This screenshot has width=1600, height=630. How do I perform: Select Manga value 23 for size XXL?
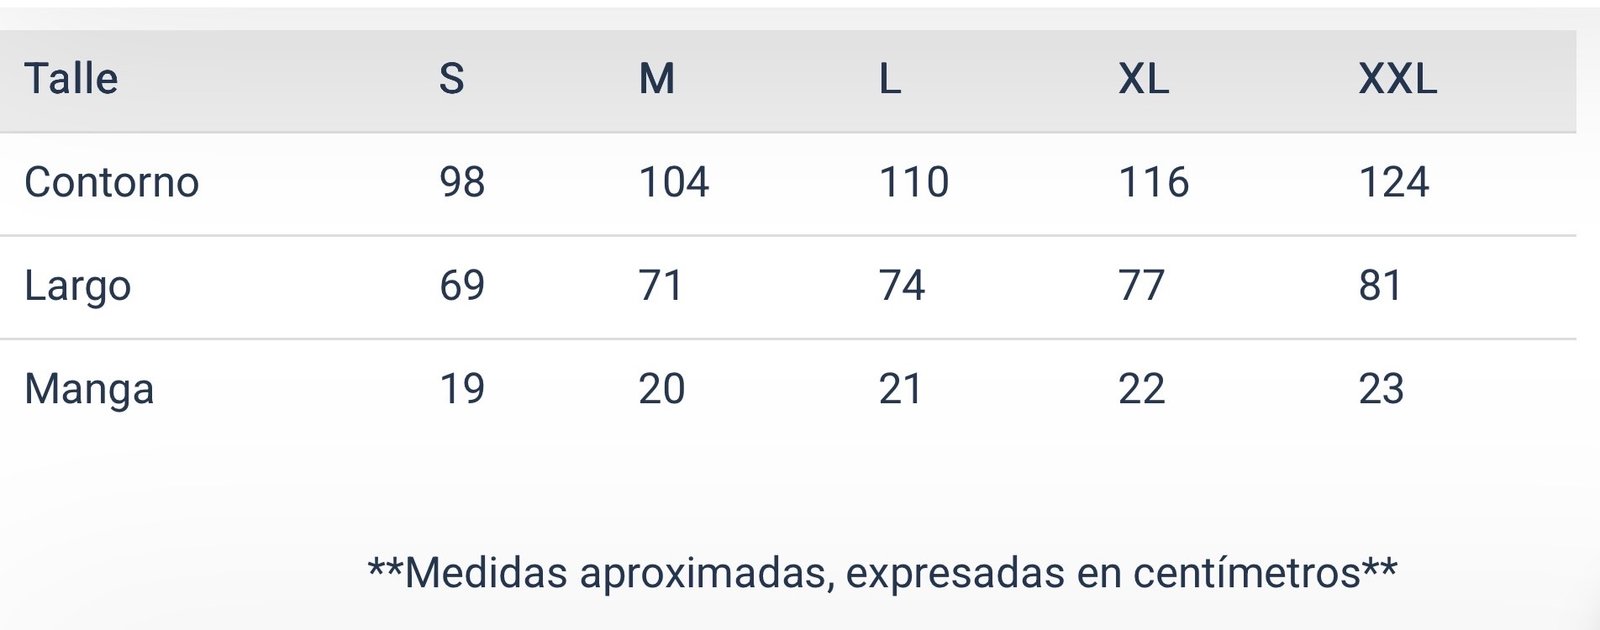pyautogui.click(x=1381, y=389)
